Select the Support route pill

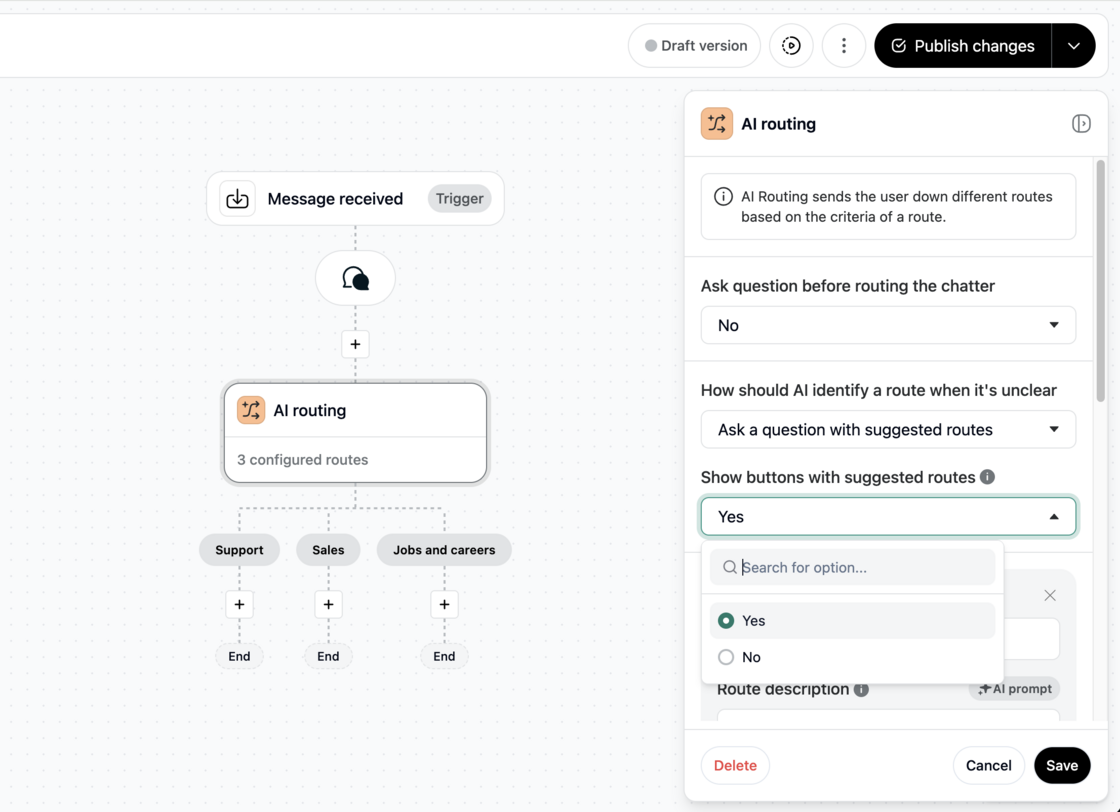coord(239,550)
